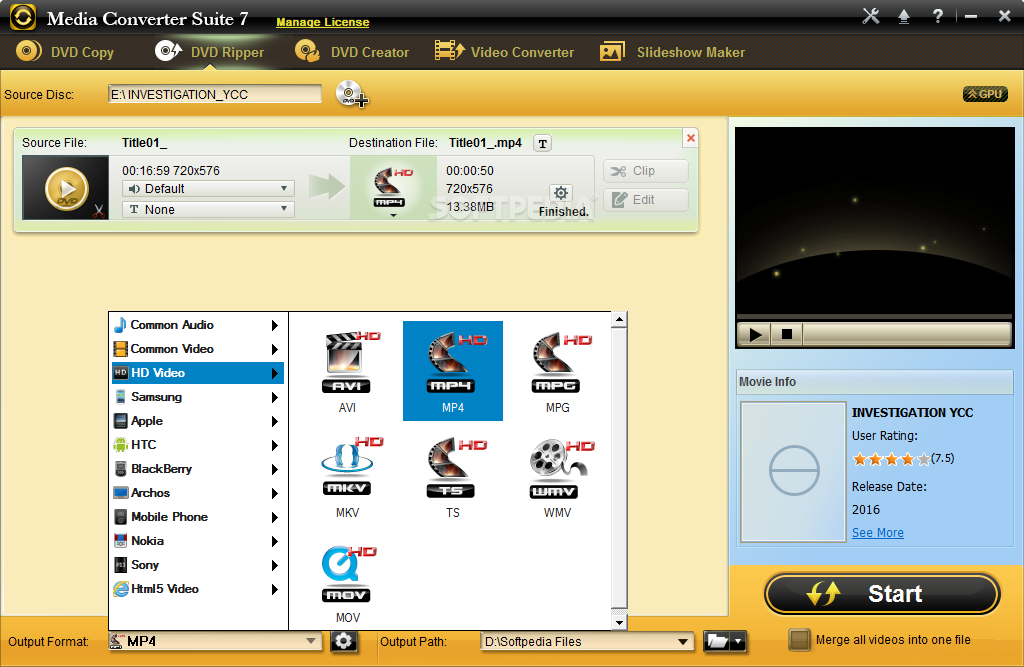
Task: Open the audio track Default dropdown
Action: tap(208, 189)
